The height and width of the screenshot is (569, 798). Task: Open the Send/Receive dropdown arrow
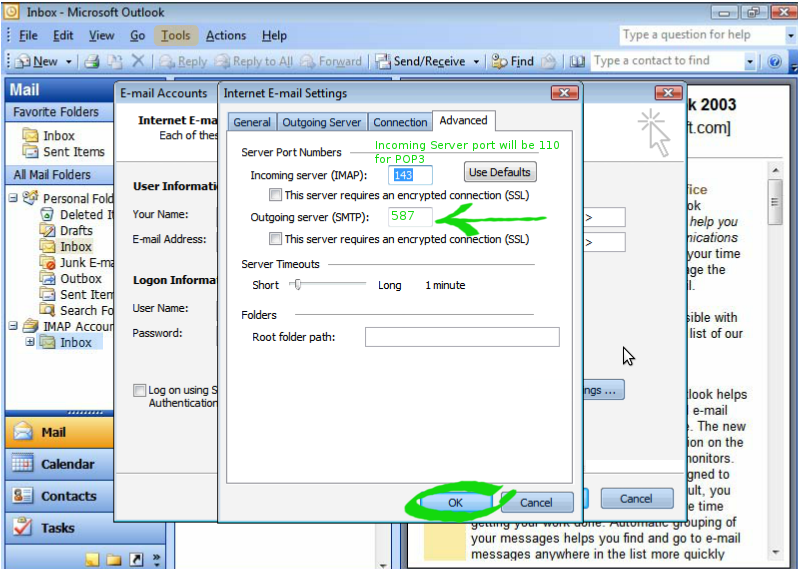point(476,62)
